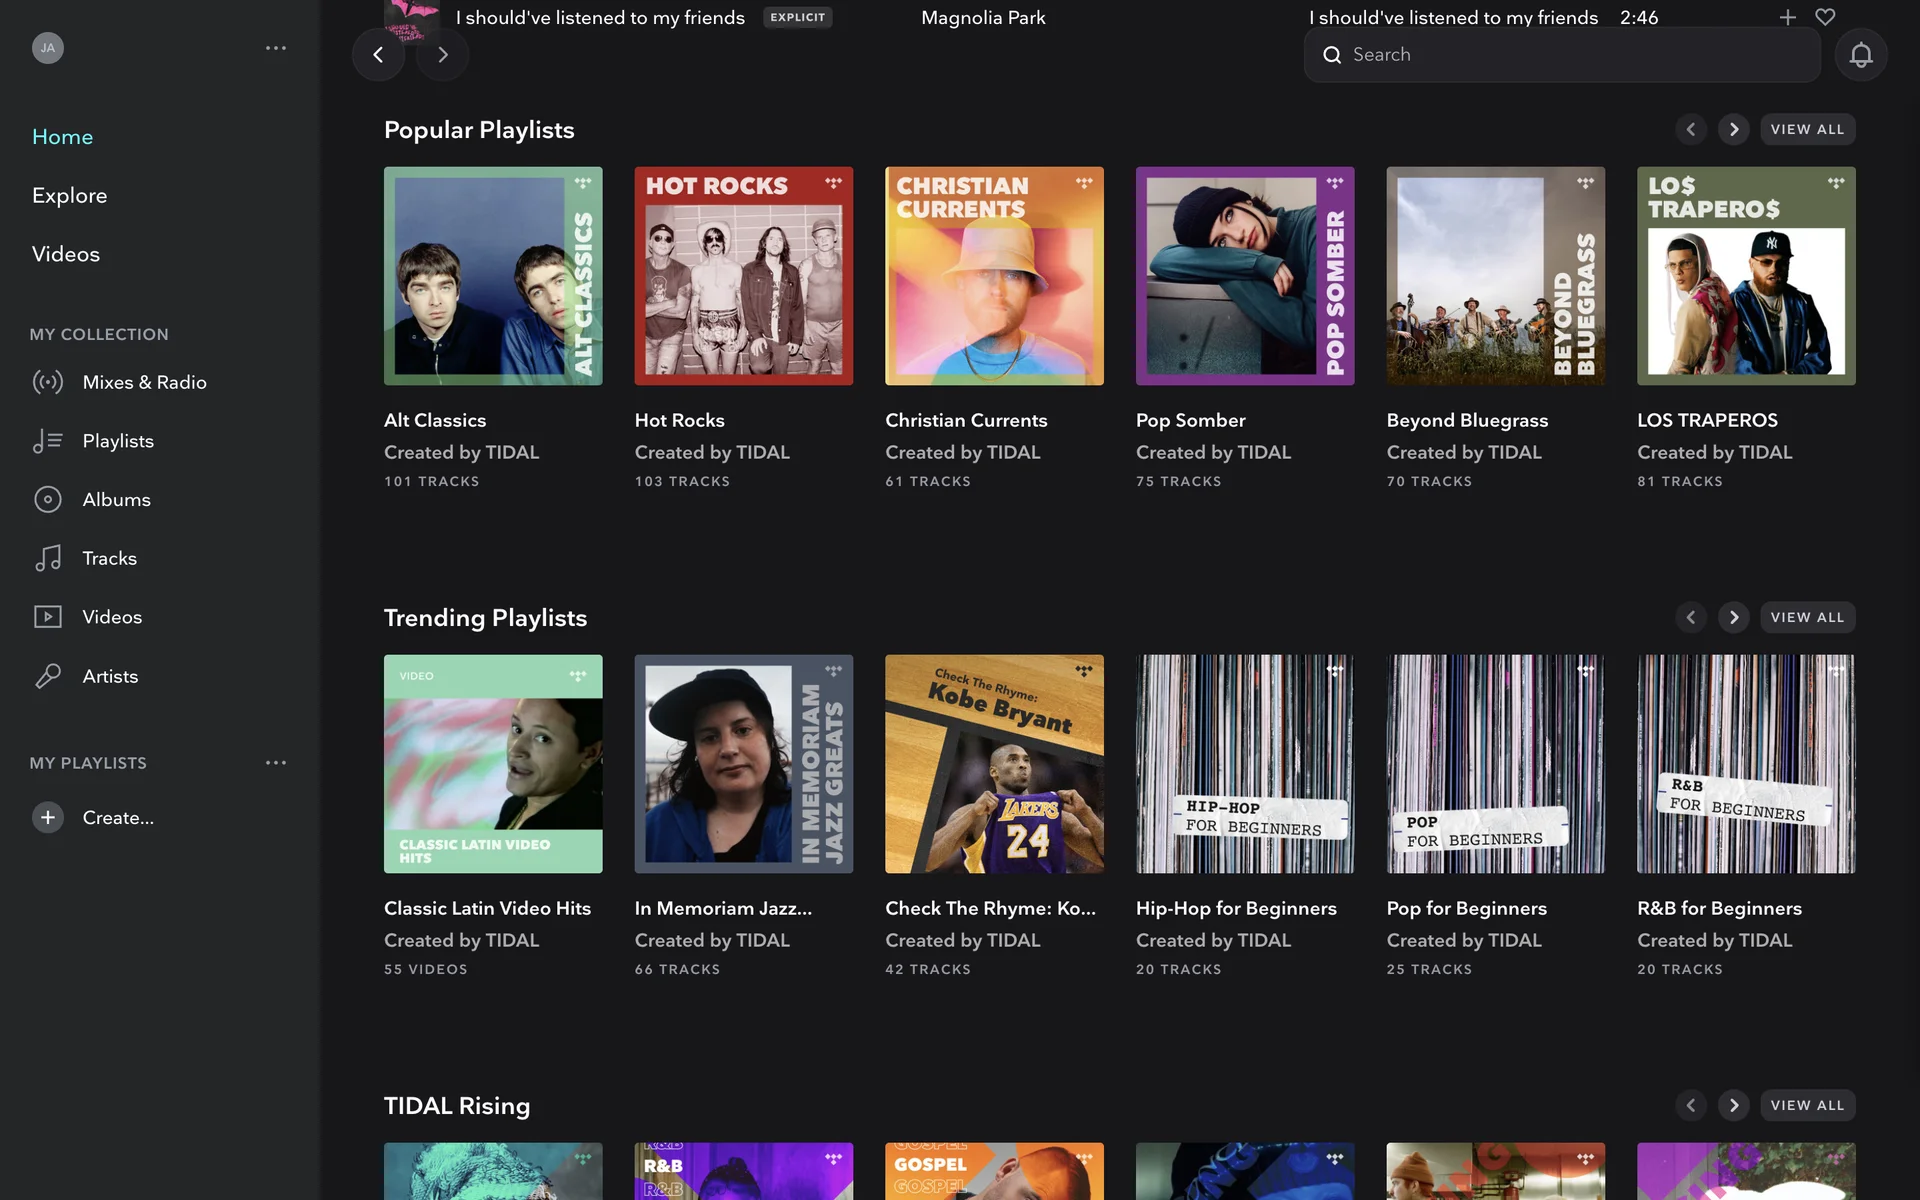This screenshot has width=1920, height=1200.
Task: View all Trending Playlists
Action: [1807, 618]
